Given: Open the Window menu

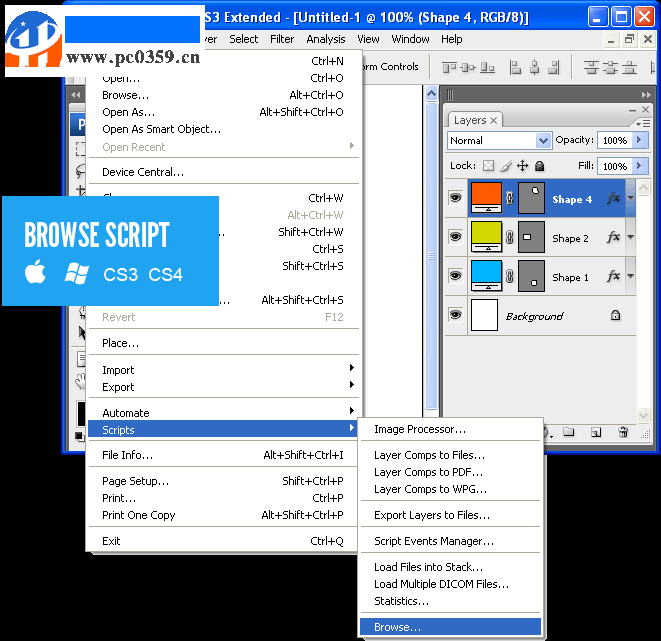Looking at the screenshot, I should point(410,39).
